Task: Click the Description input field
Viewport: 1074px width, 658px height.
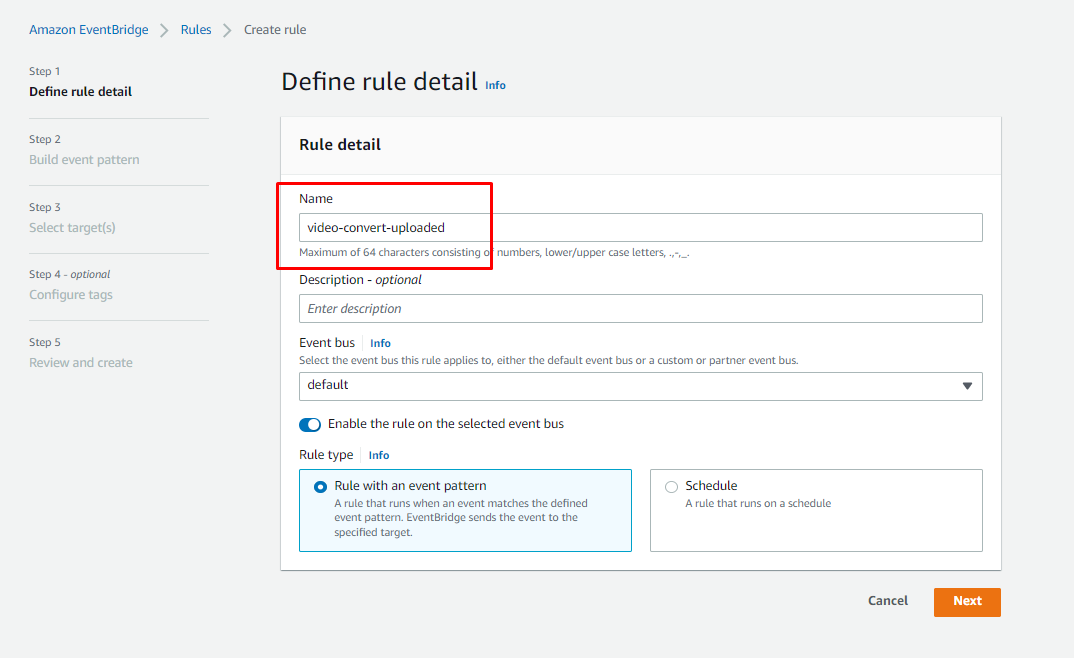Action: coord(640,309)
